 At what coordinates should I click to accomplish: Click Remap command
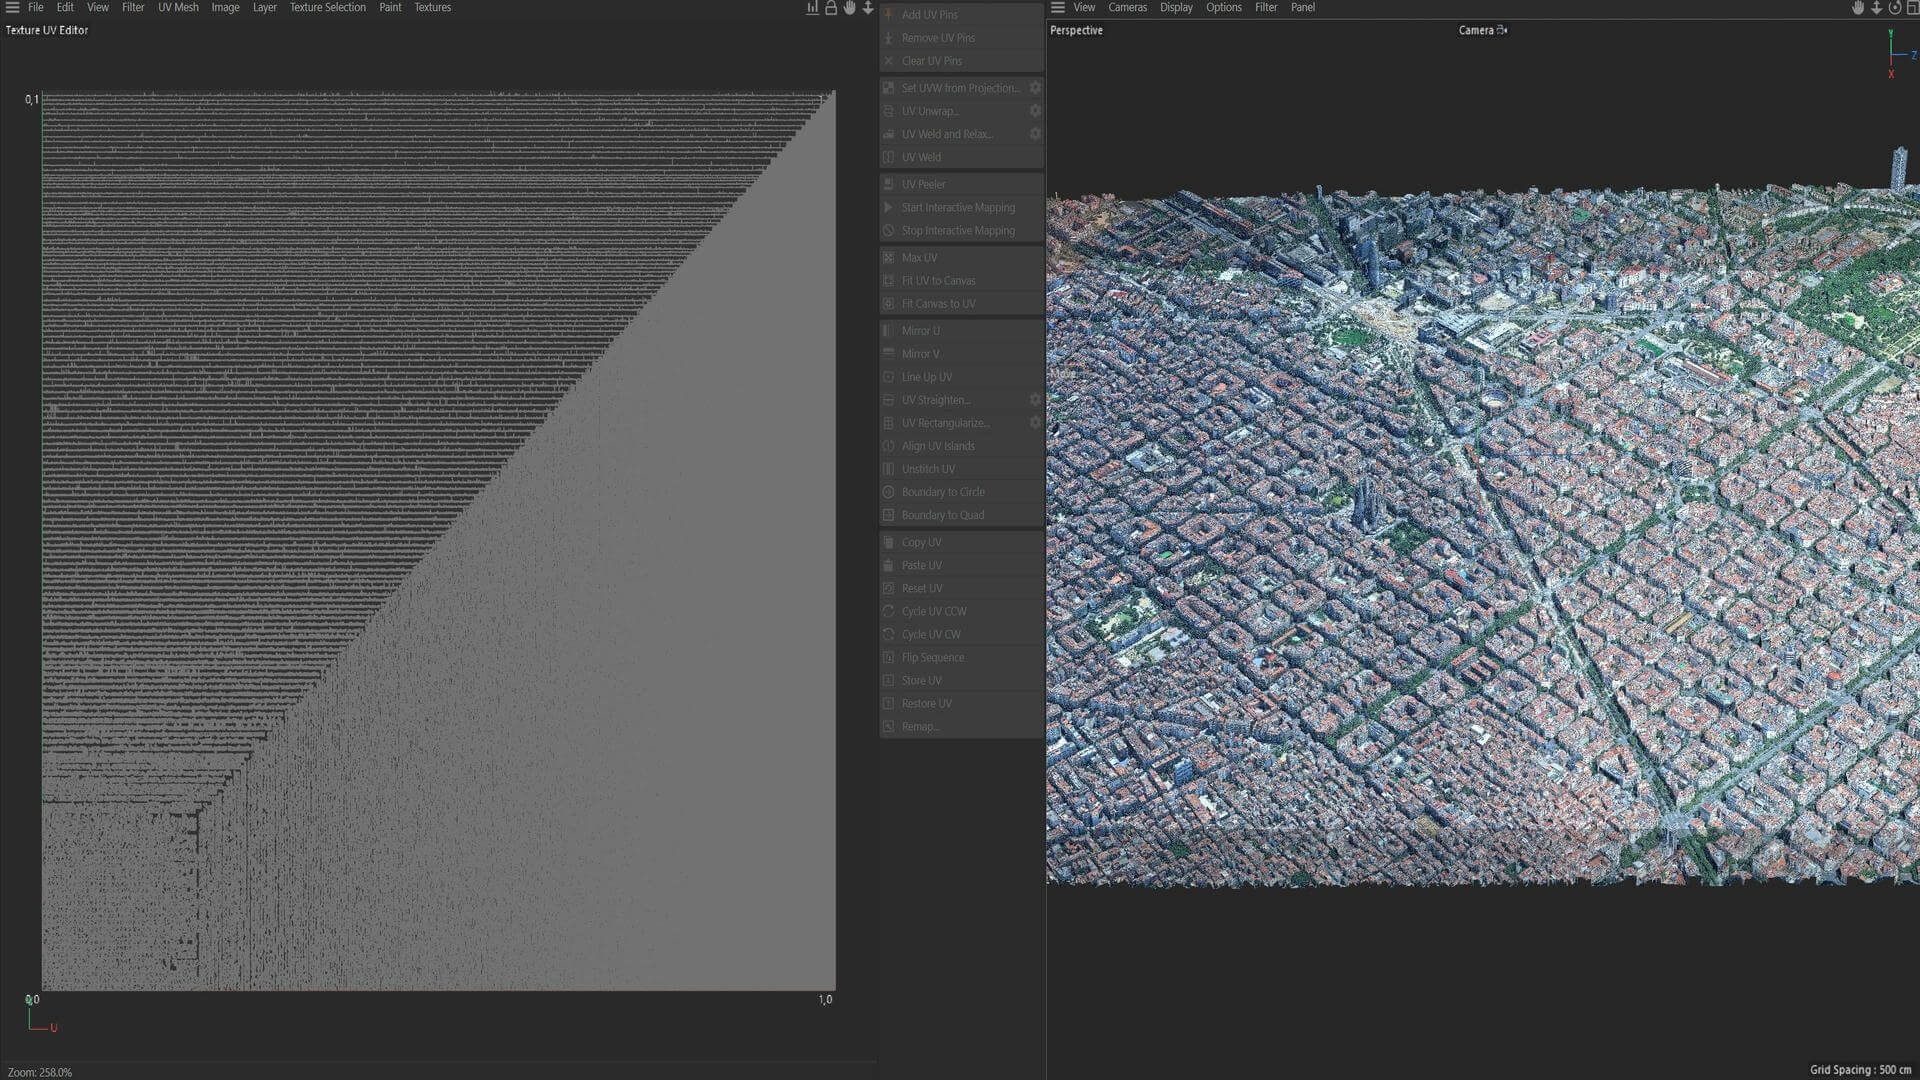point(962,726)
